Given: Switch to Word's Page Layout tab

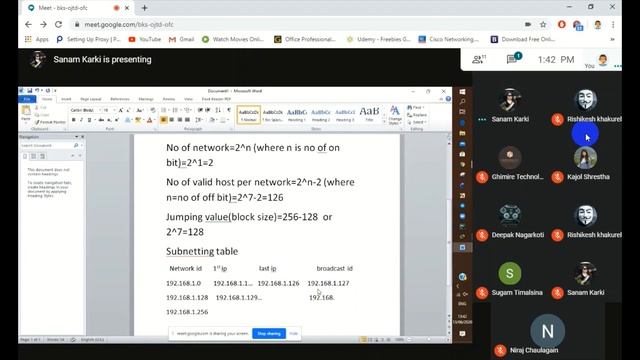Looking at the screenshot, I should tap(91, 99).
